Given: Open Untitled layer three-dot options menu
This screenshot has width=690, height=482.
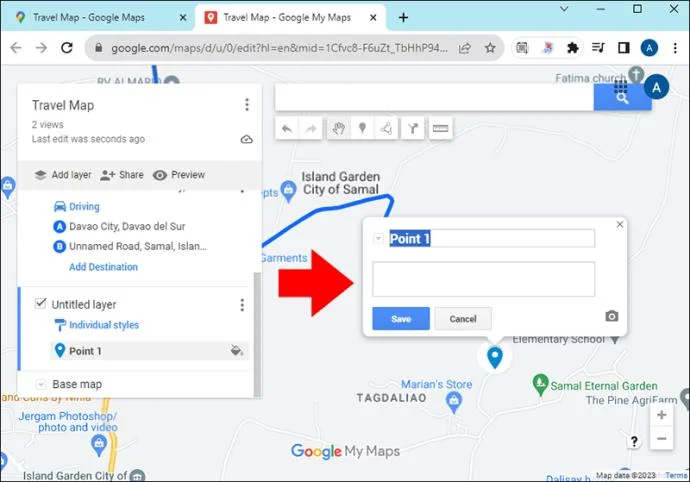Looking at the screenshot, I should (x=242, y=305).
